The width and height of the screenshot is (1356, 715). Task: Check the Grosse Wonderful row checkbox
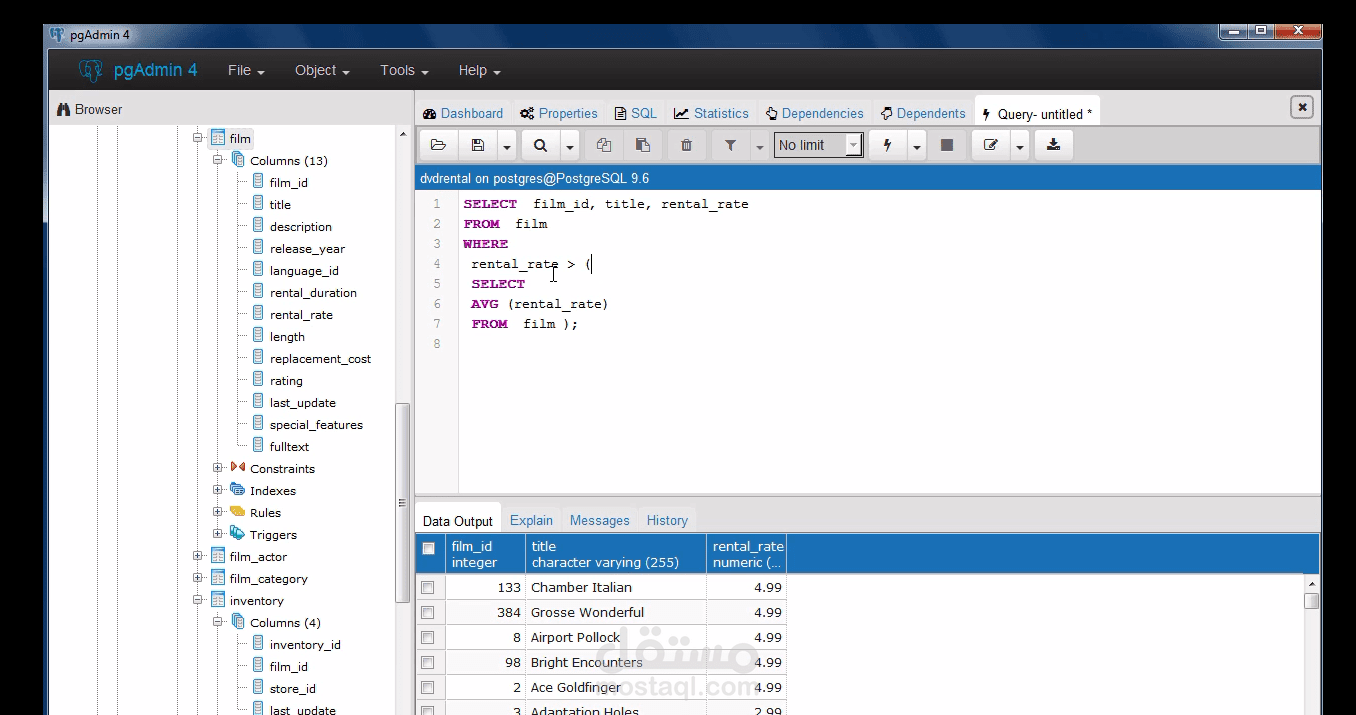point(428,612)
